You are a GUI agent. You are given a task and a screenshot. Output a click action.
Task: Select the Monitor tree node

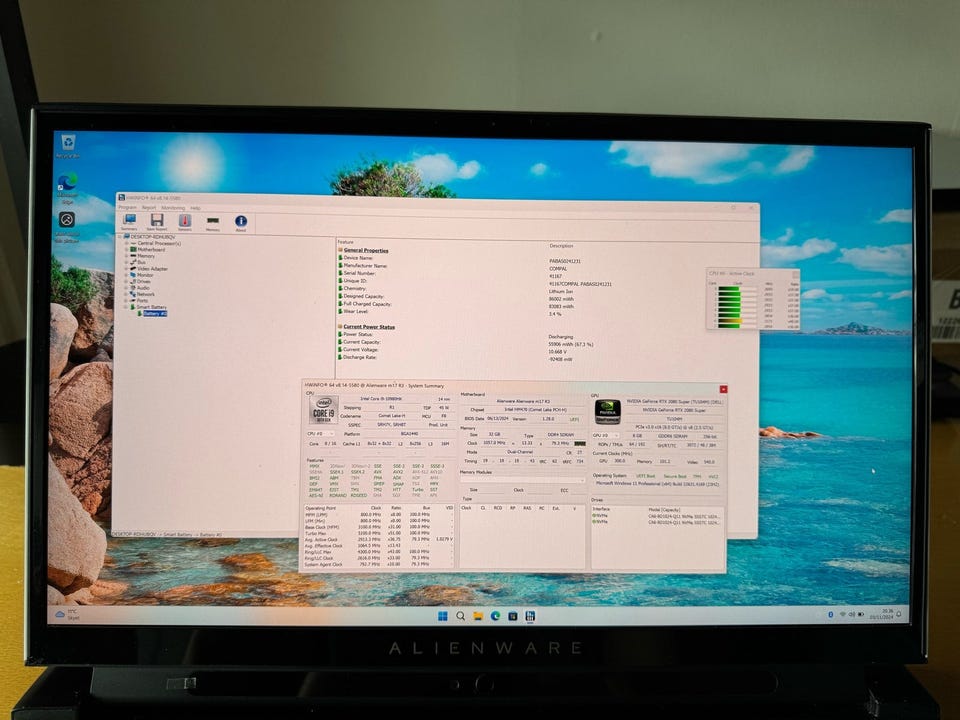click(141, 275)
